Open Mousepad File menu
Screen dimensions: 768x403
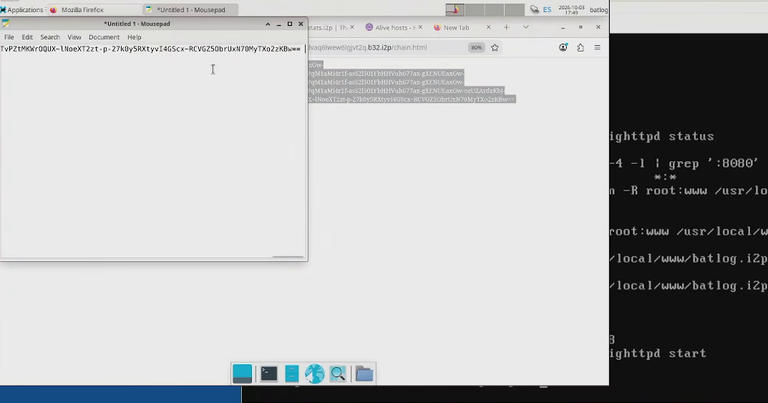[x=9, y=37]
